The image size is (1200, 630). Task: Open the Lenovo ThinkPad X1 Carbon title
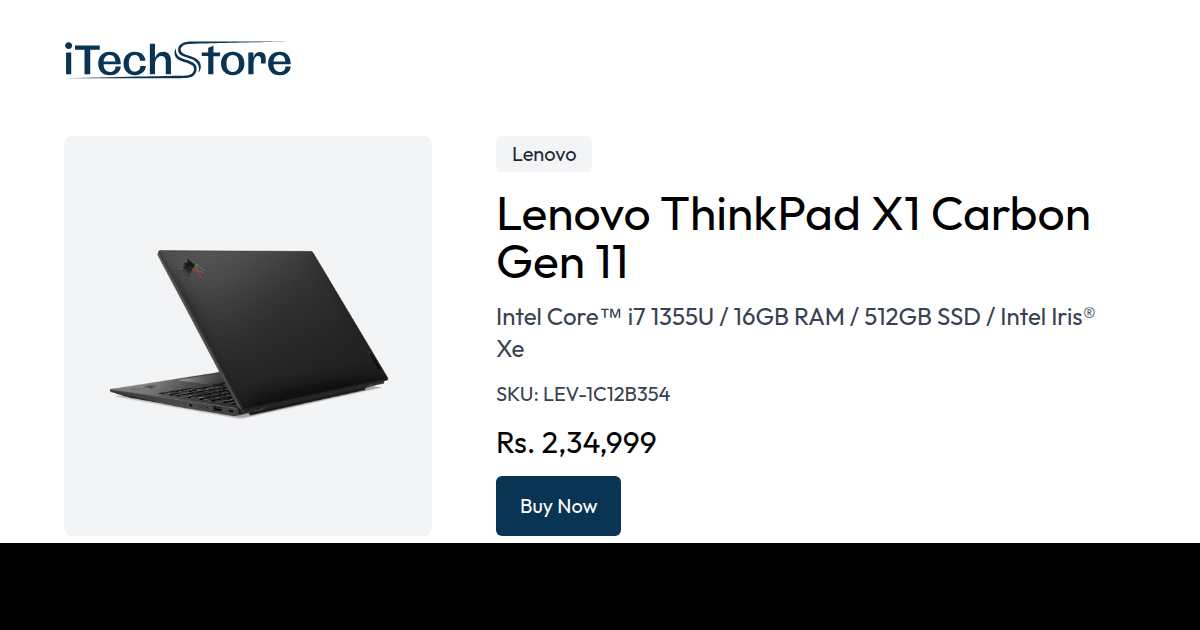[x=793, y=214]
